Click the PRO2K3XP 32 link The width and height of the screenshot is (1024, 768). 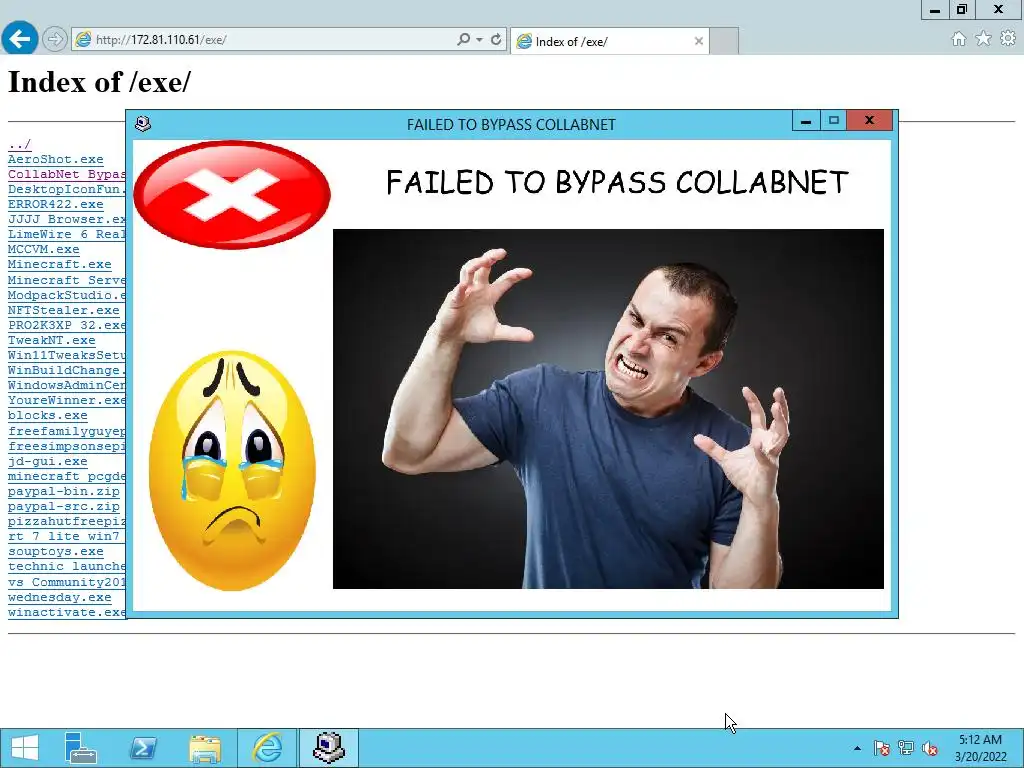67,325
